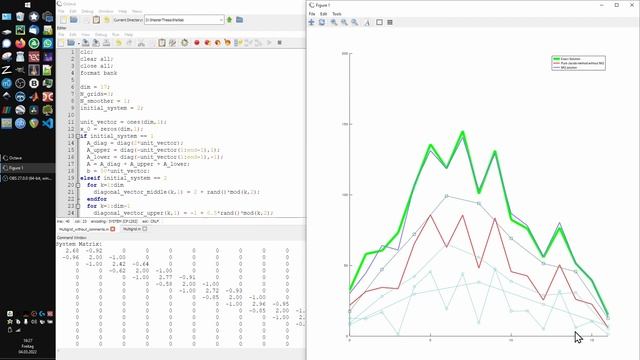Launch Visual Studio Code from the taskbar icons

tap(47, 123)
